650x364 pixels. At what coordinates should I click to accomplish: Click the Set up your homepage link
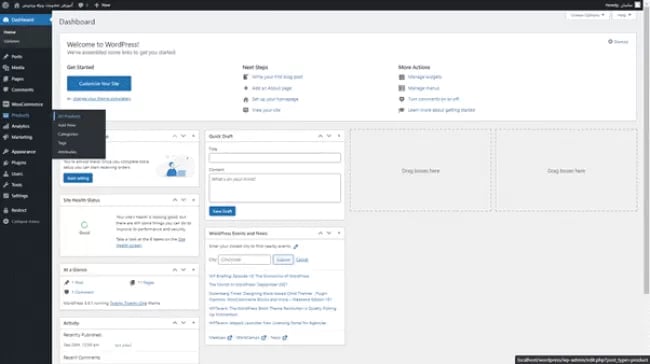pyautogui.click(x=275, y=99)
